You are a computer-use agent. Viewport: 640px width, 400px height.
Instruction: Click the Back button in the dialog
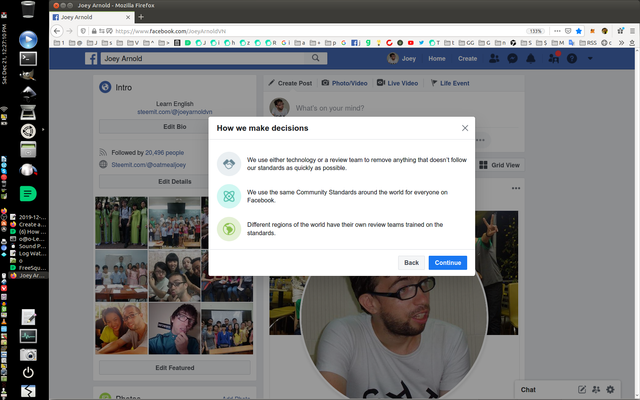coord(411,262)
